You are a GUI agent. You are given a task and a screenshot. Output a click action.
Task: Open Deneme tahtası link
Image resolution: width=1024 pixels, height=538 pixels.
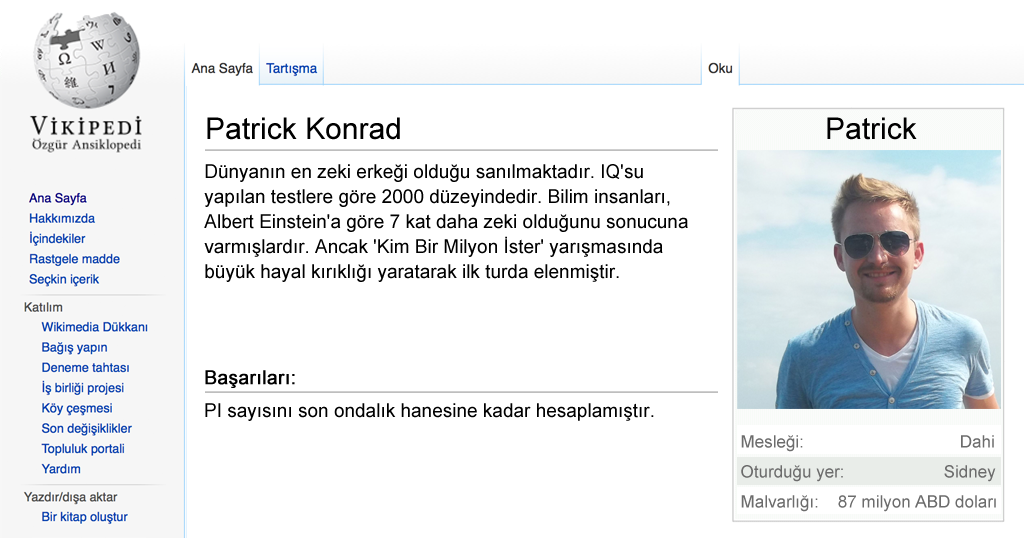pyautogui.click(x=86, y=367)
